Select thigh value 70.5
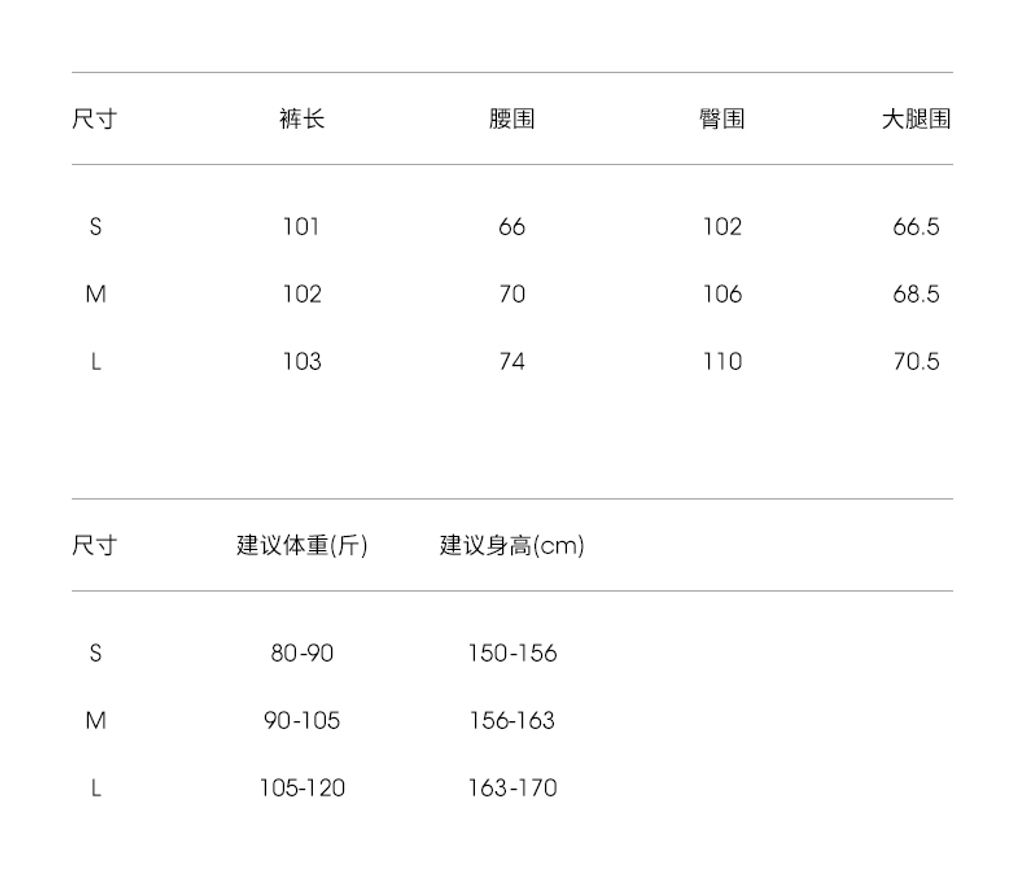This screenshot has height=879, width=1024. [x=916, y=362]
